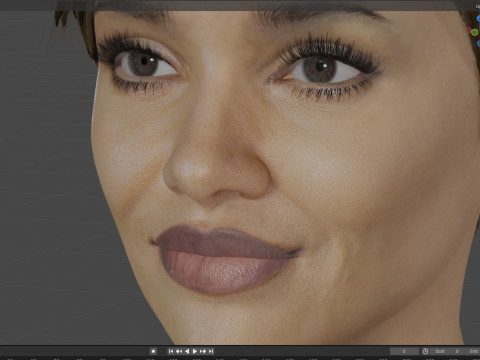This screenshot has height=360, width=480.
Task: Toggle the auto keying record button
Action: (x=153, y=351)
